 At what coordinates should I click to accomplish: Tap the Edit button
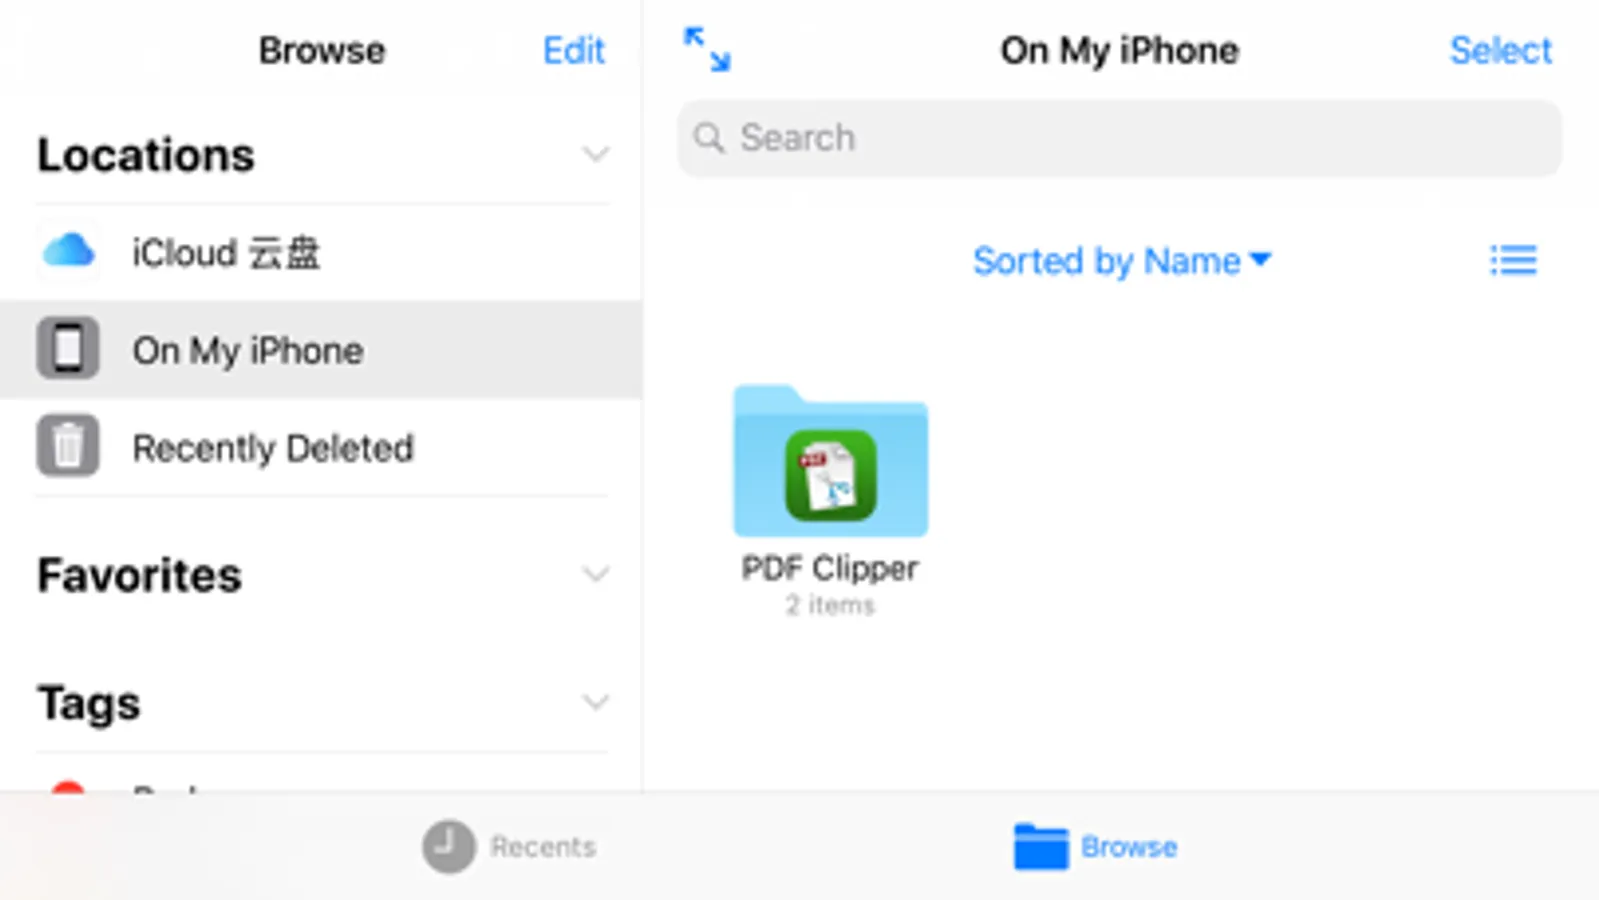tap(574, 50)
